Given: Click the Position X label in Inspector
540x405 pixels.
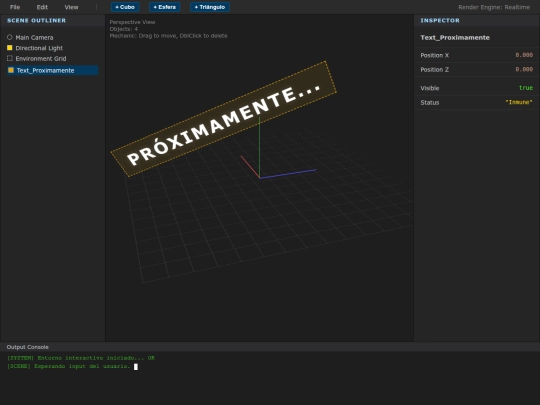Looking at the screenshot, I should pos(435,55).
